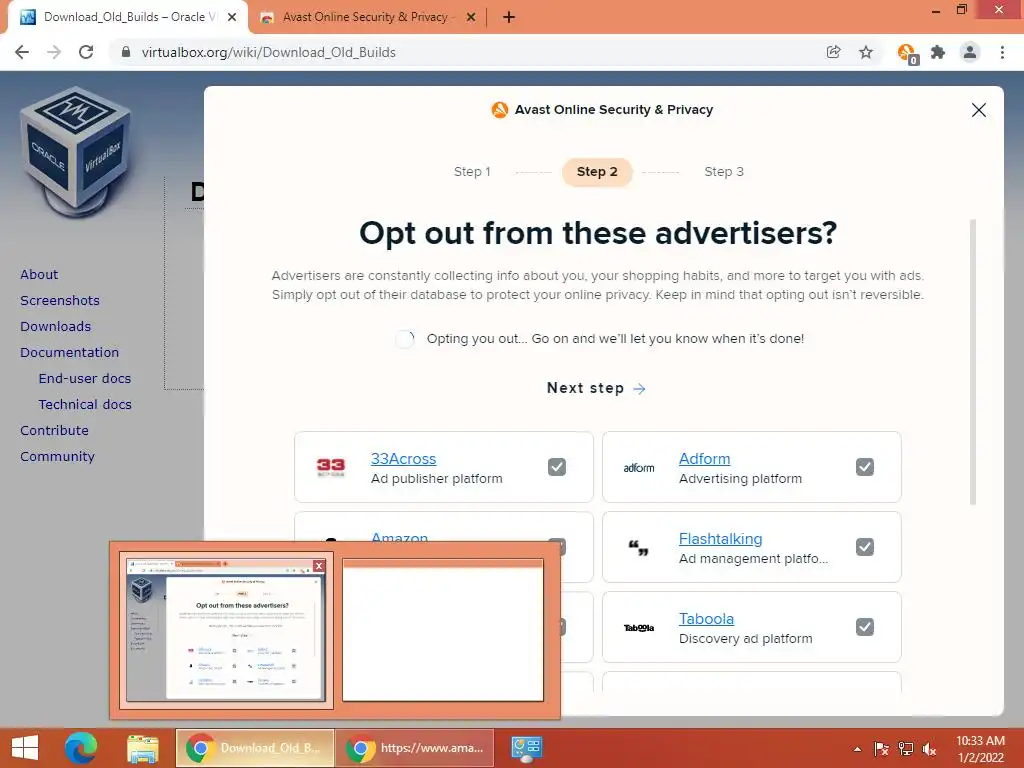Jump to Step 3 in wizard
The width and height of the screenshot is (1024, 768).
[x=724, y=172]
